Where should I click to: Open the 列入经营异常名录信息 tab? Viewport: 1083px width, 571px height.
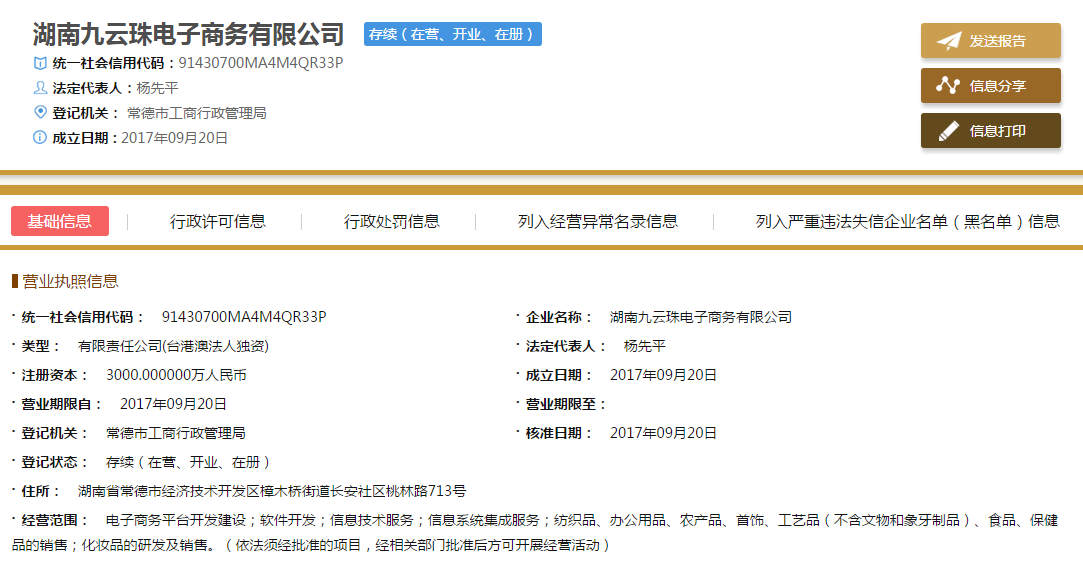(x=598, y=221)
